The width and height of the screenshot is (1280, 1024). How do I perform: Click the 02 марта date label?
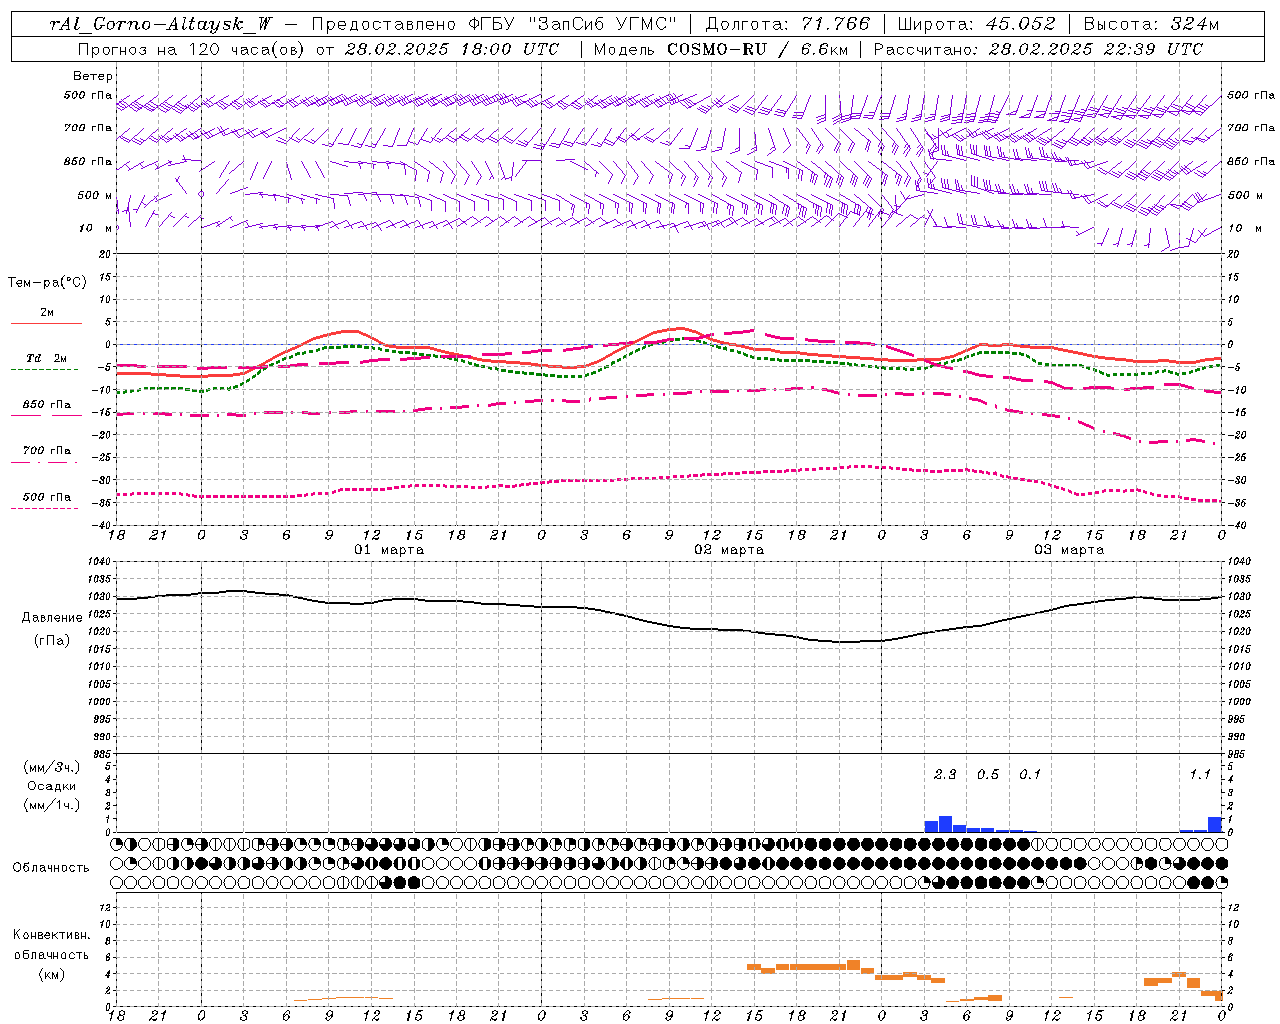coord(729,550)
